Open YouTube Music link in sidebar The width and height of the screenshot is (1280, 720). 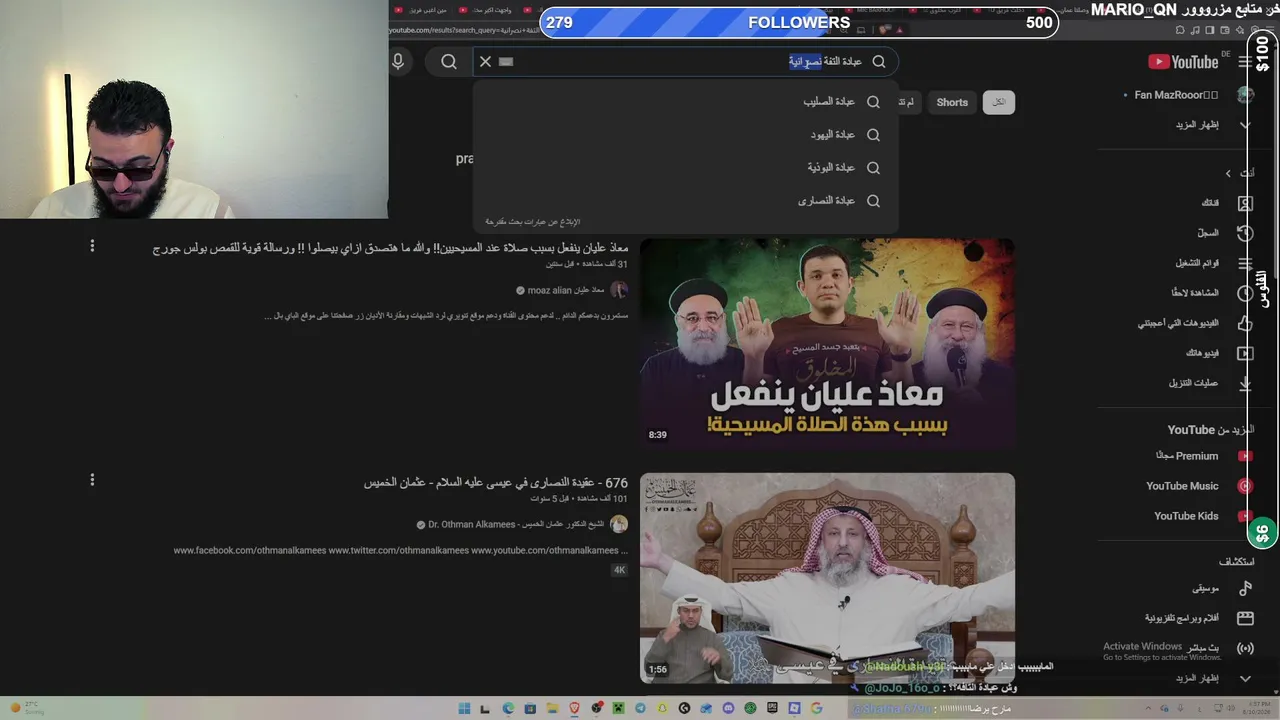[x=1198, y=486]
